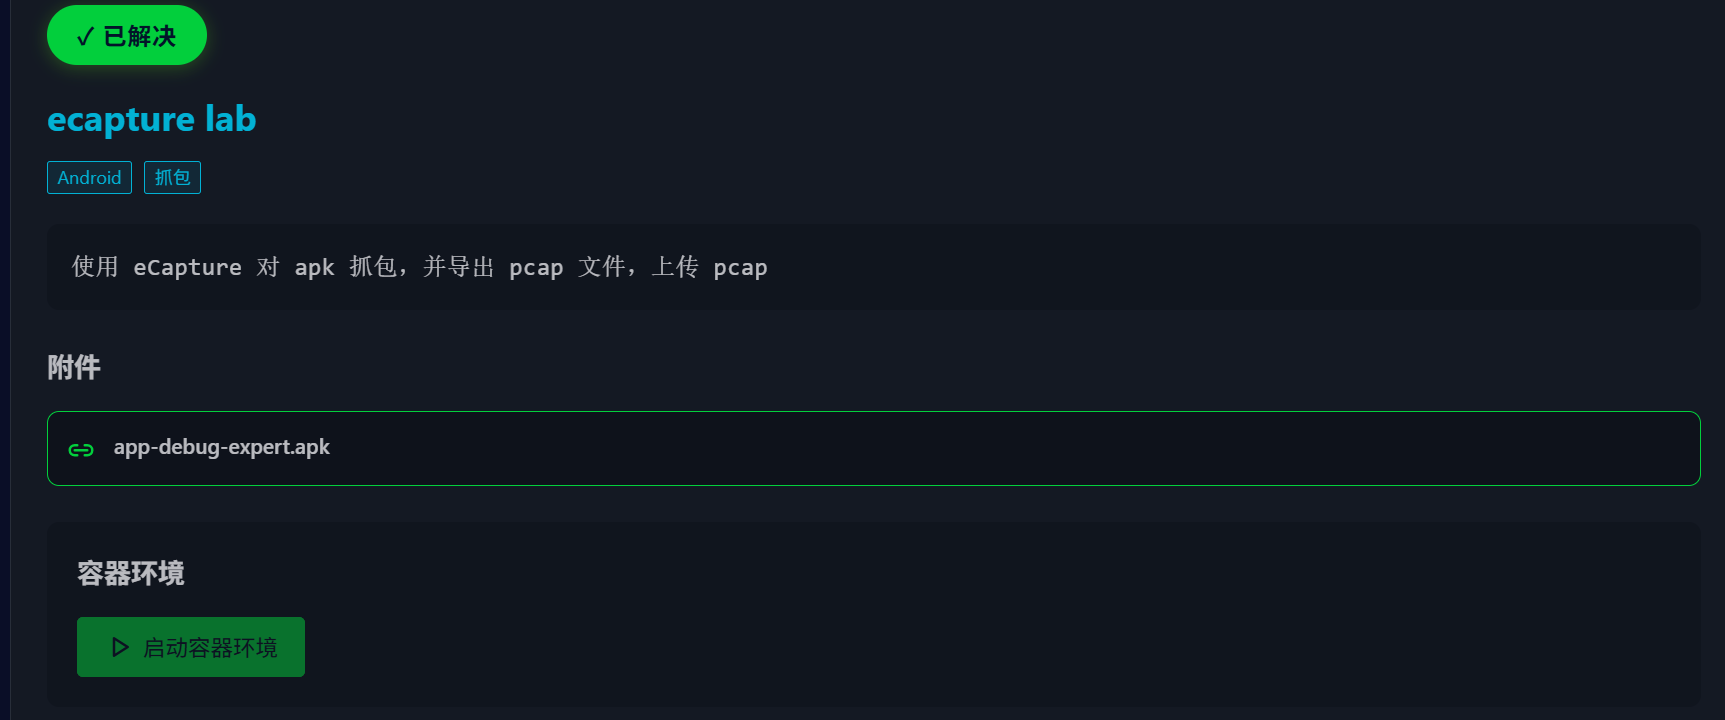
Task: Click the word lab in the title
Action: click(x=231, y=119)
